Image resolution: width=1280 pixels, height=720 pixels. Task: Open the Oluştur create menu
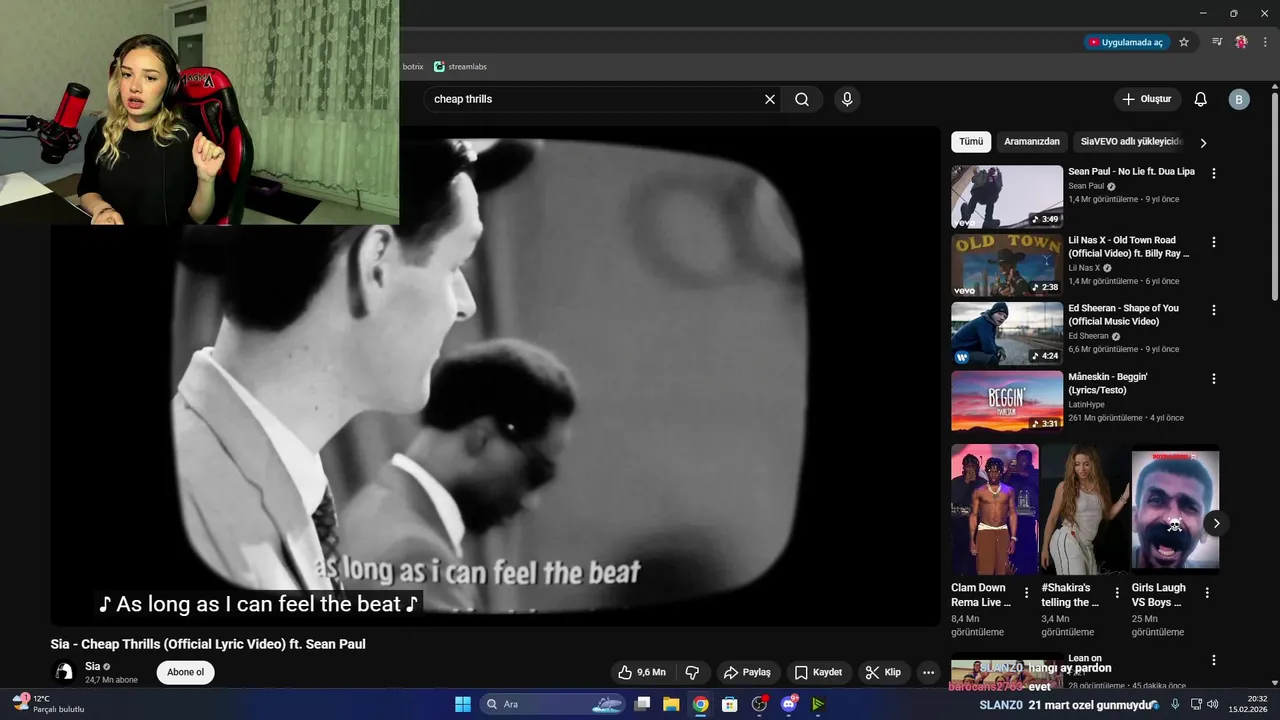[x=1147, y=99]
